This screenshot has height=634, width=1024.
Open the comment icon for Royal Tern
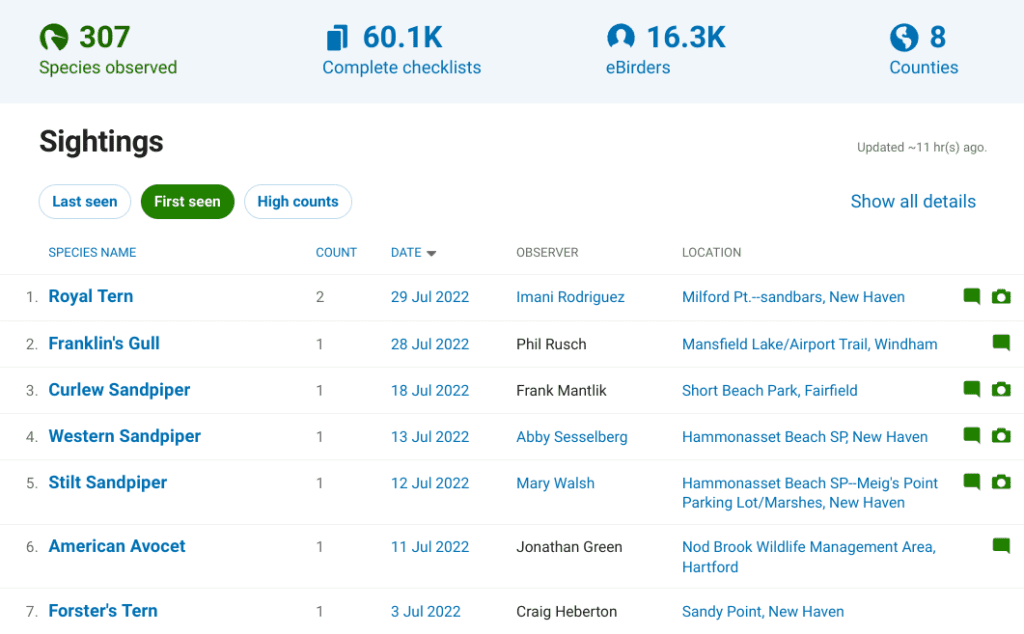click(x=972, y=296)
